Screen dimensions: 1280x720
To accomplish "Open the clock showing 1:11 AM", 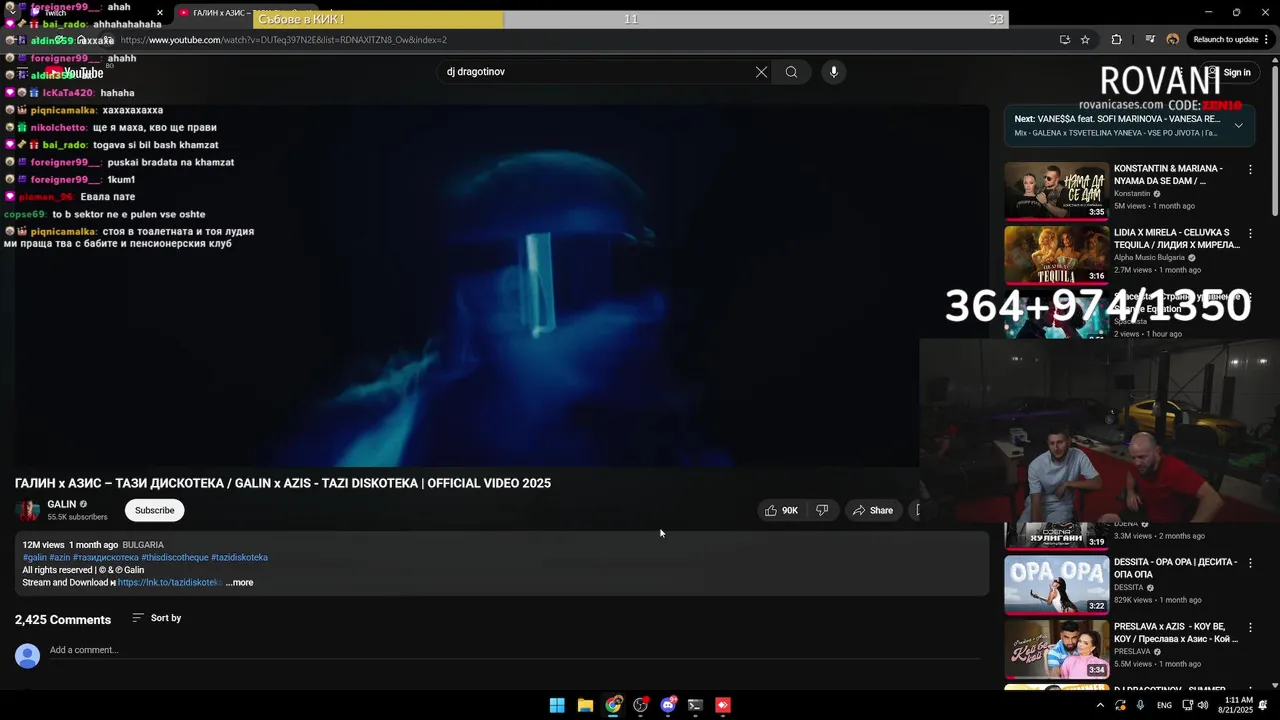I will click(1237, 705).
